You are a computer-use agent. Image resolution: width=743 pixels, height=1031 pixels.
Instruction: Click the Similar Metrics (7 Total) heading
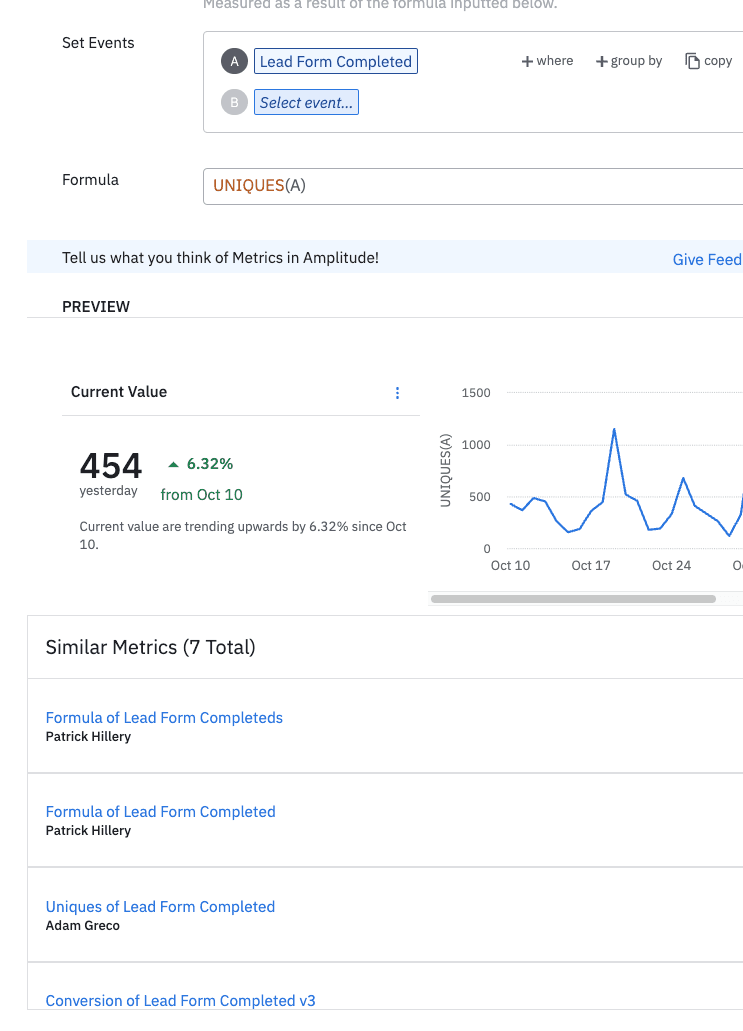tap(150, 647)
